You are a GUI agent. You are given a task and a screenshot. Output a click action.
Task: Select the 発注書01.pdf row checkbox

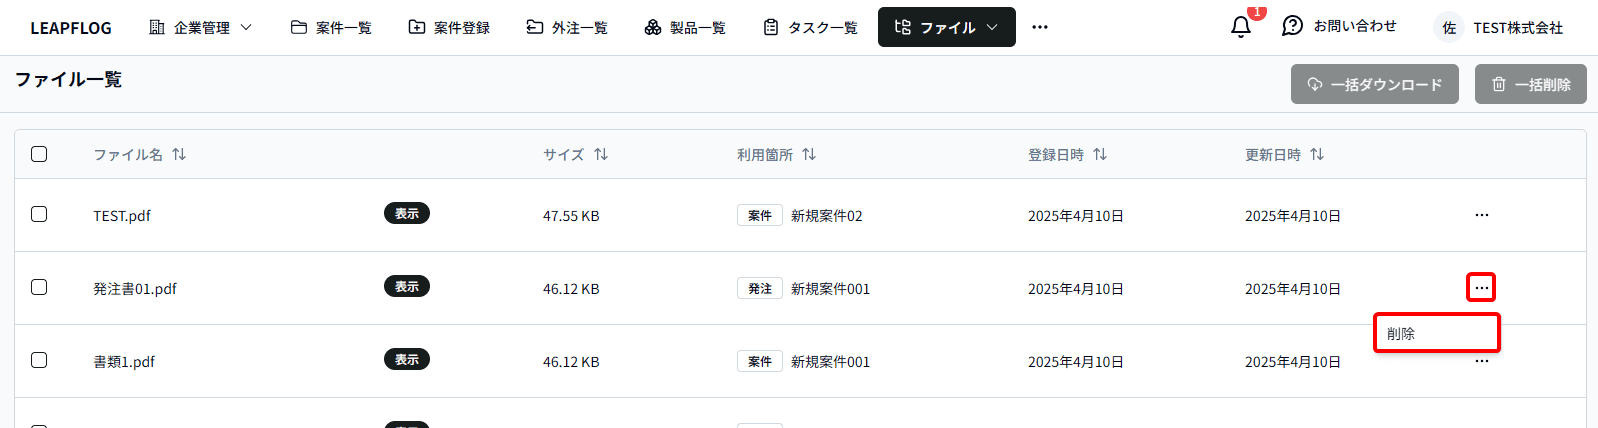click(x=39, y=287)
